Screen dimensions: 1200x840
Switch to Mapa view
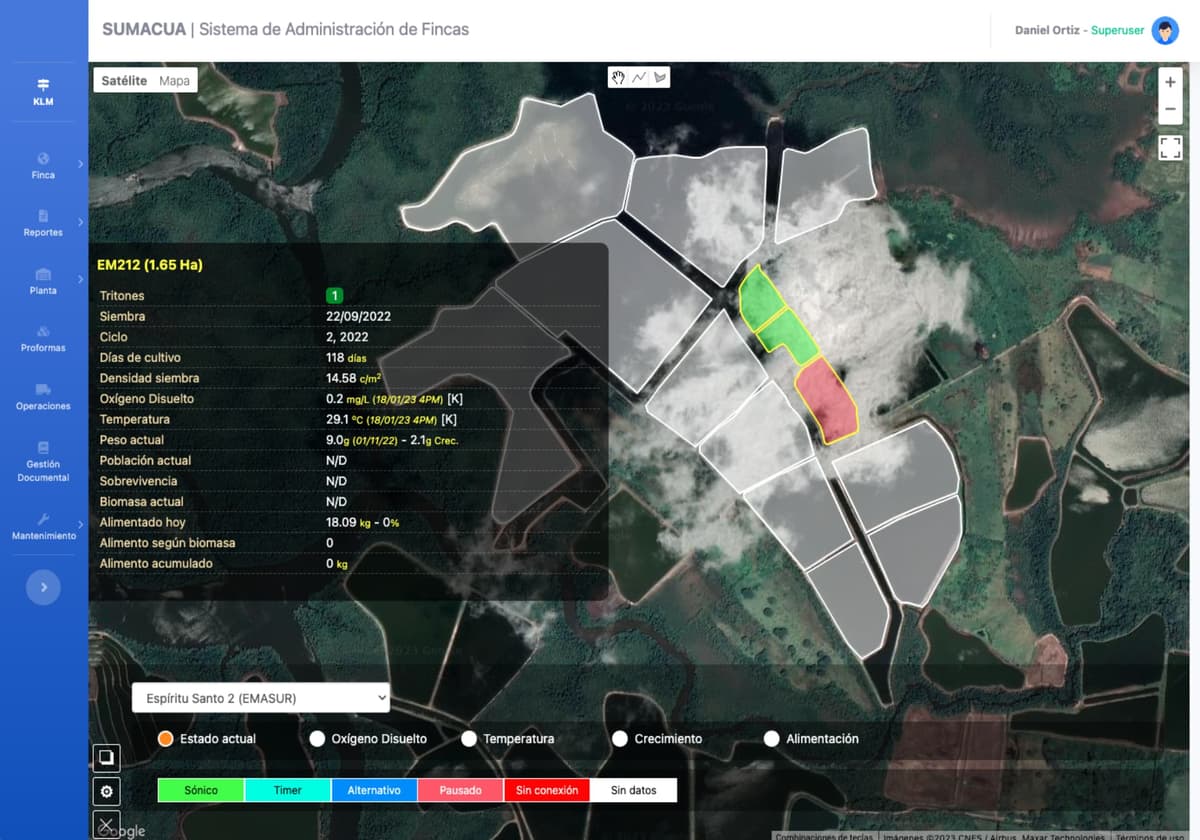174,81
